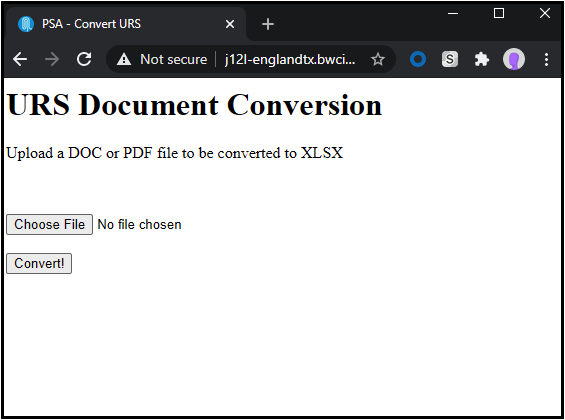Viewport: 565px width, 420px height.
Task: Click the Not secure warning triangle
Action: [x=124, y=59]
